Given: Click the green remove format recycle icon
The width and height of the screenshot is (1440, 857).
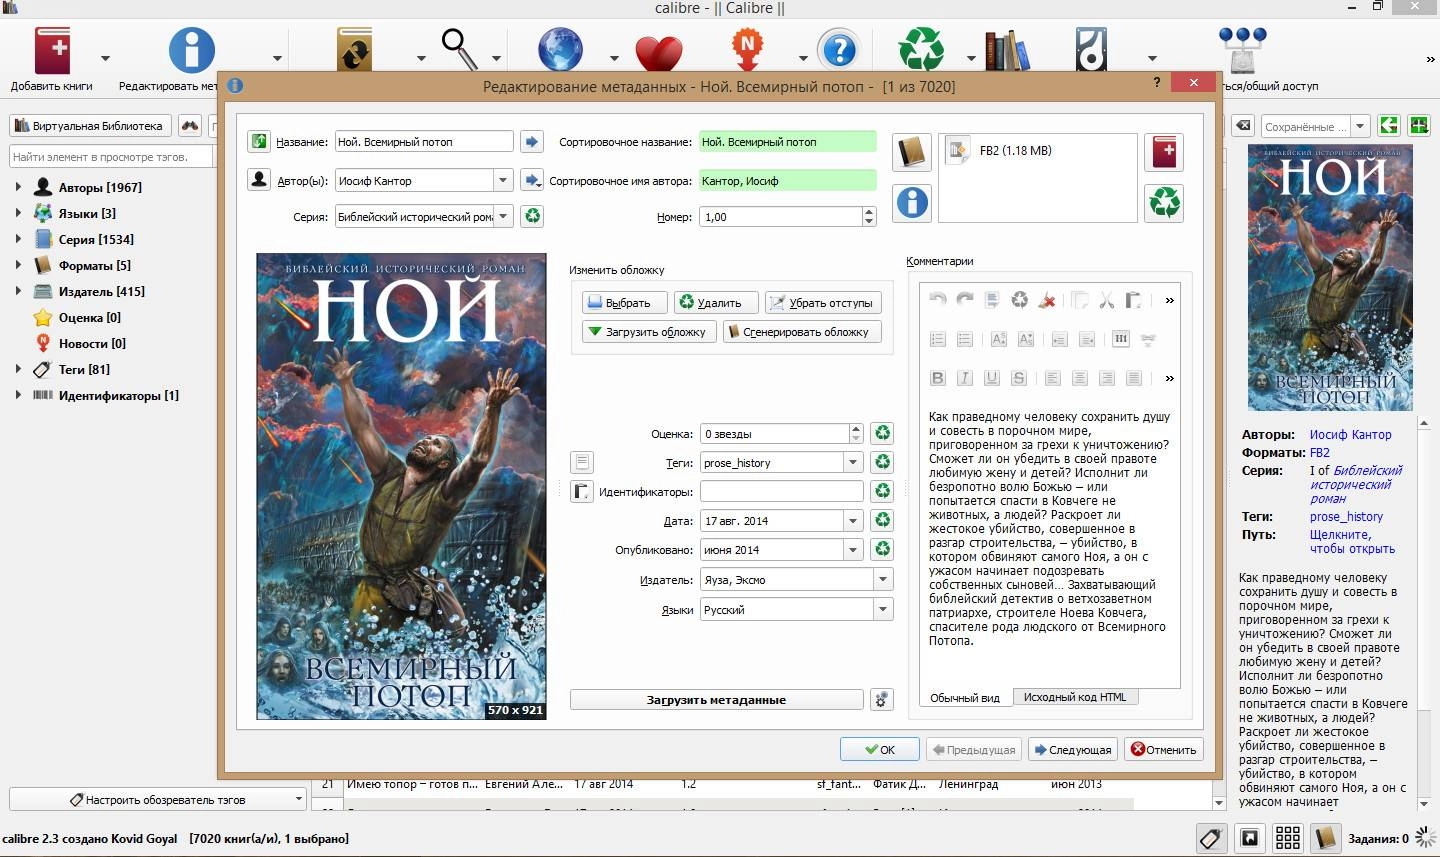Looking at the screenshot, I should pos(1165,202).
